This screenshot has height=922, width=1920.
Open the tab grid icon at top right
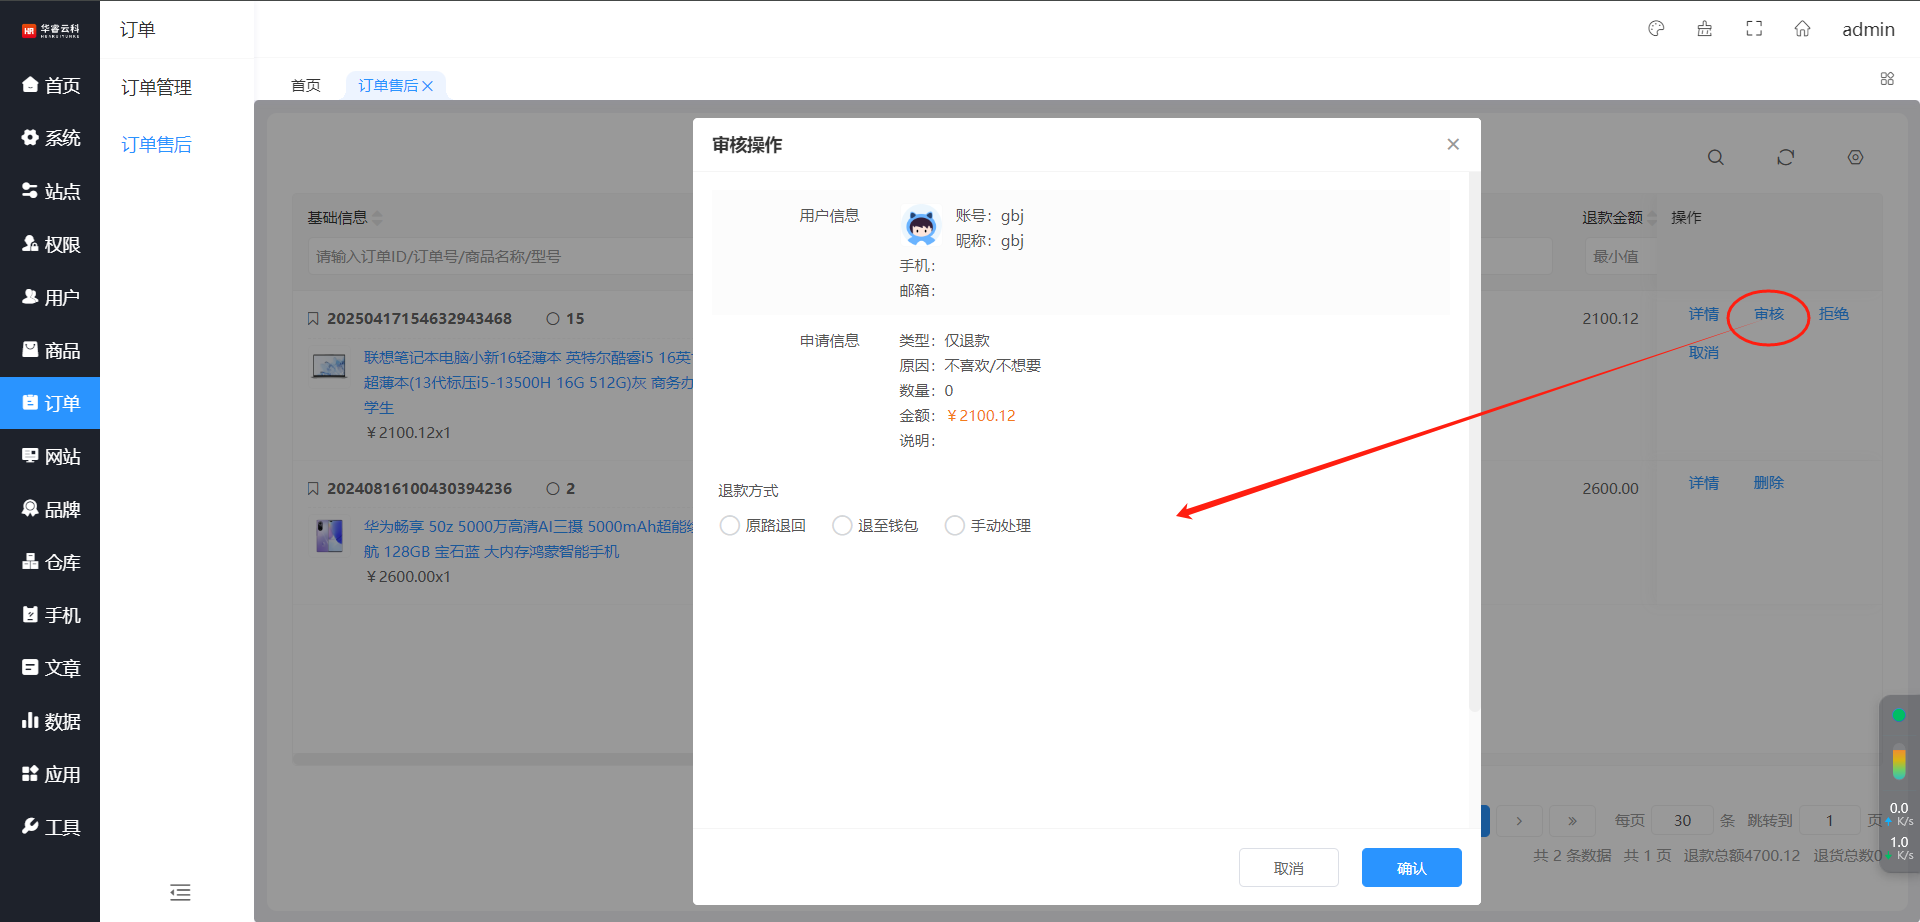(1887, 79)
